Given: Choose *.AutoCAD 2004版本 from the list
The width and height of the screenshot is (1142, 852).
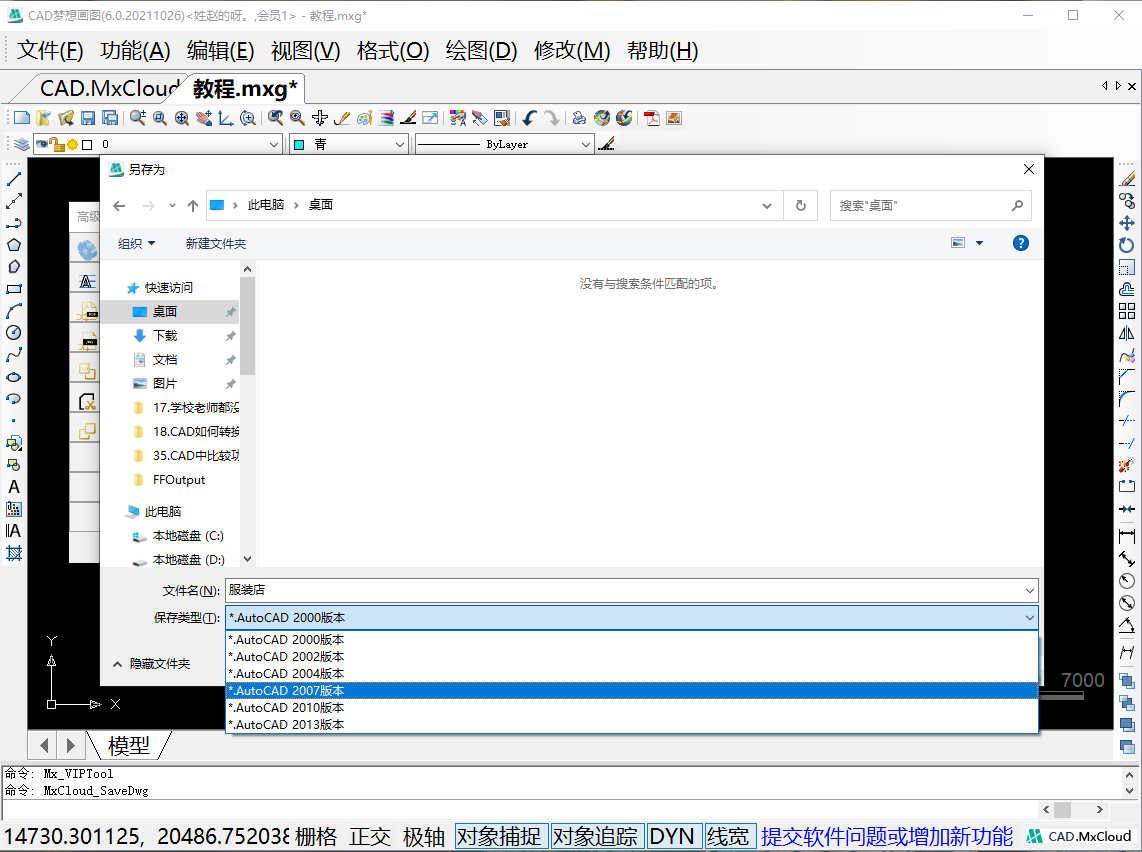Looking at the screenshot, I should pos(632,674).
